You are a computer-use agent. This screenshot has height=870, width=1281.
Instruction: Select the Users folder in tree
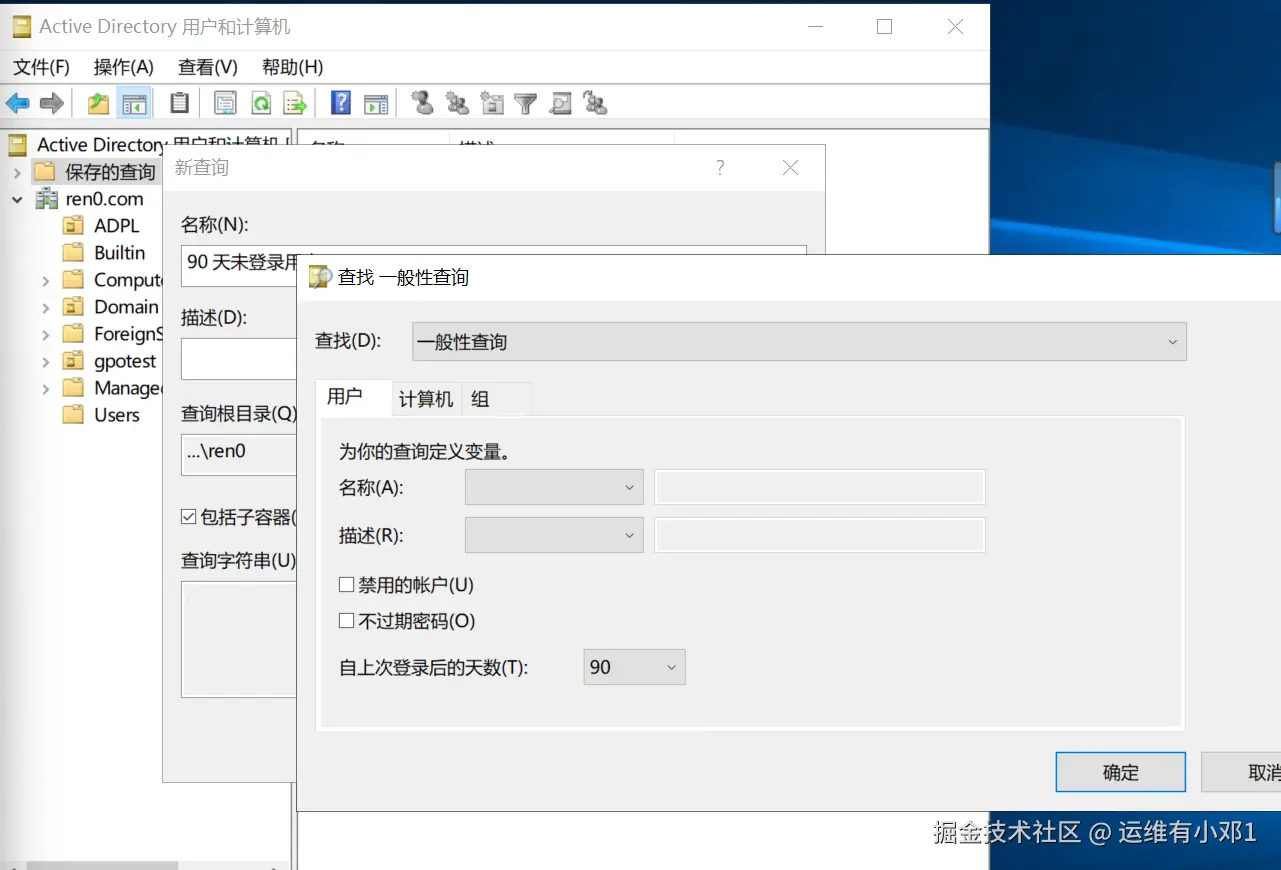(116, 415)
